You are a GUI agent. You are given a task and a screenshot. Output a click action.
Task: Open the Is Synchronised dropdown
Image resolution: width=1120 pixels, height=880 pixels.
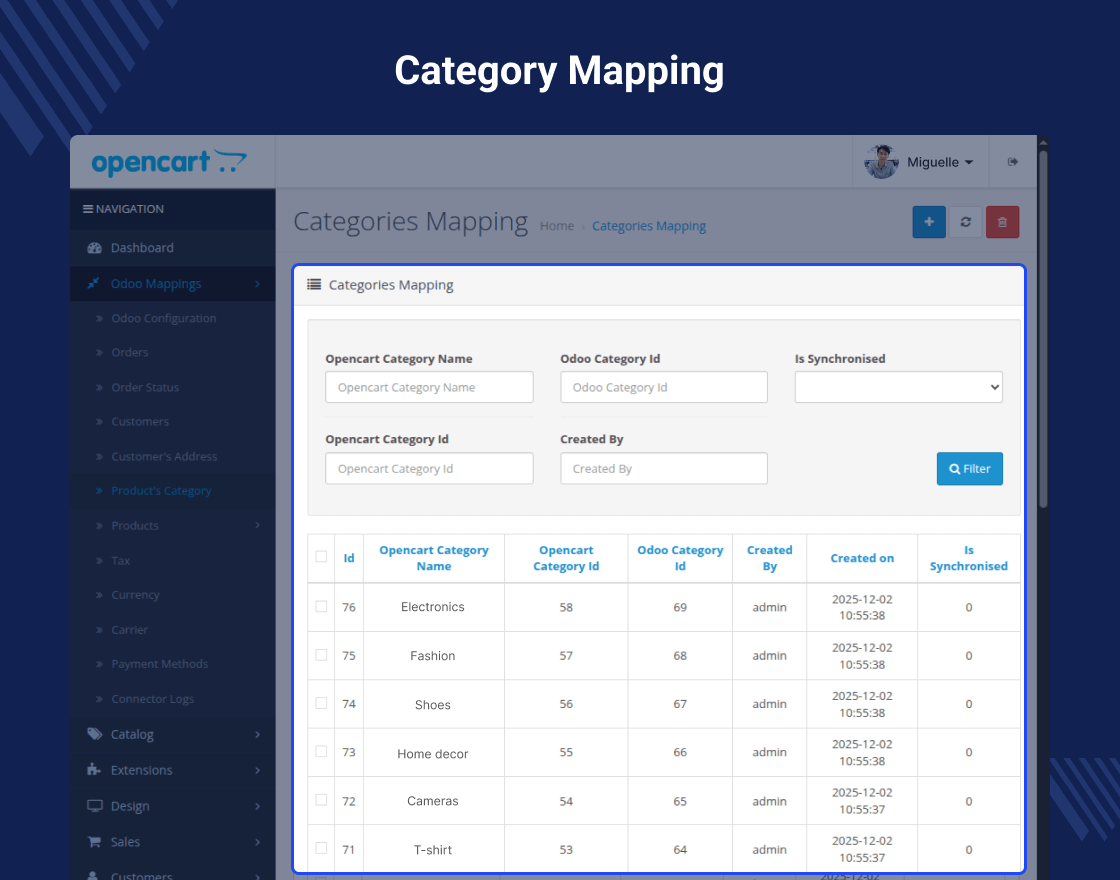coord(899,387)
